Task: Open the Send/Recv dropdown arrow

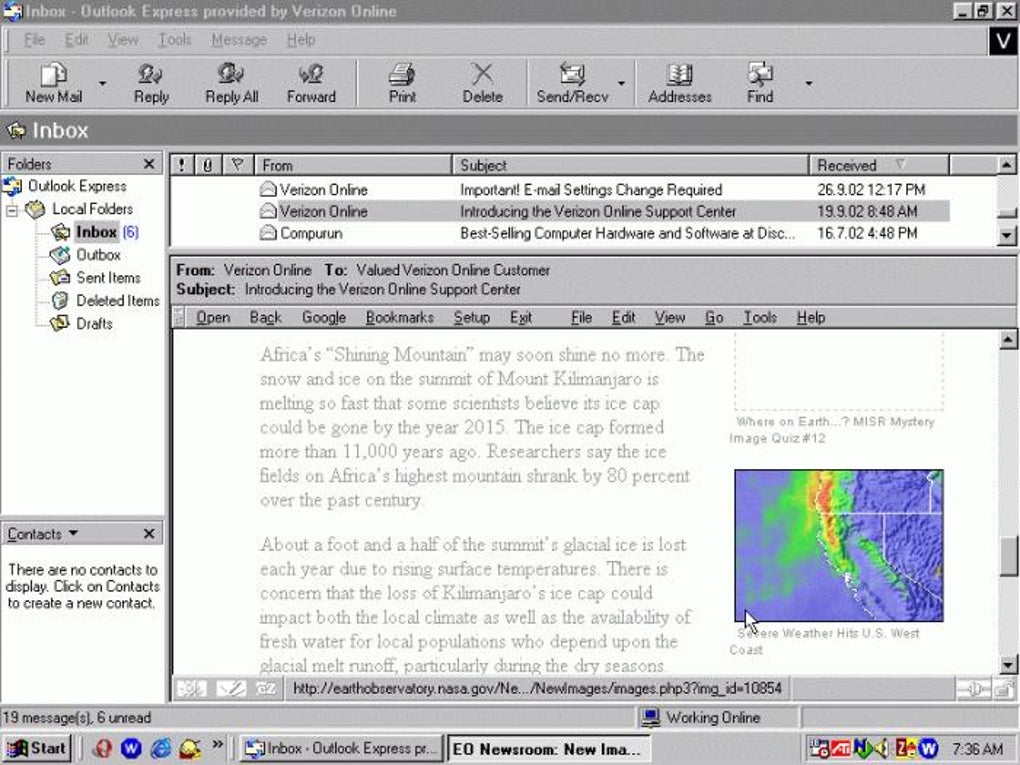Action: click(621, 83)
